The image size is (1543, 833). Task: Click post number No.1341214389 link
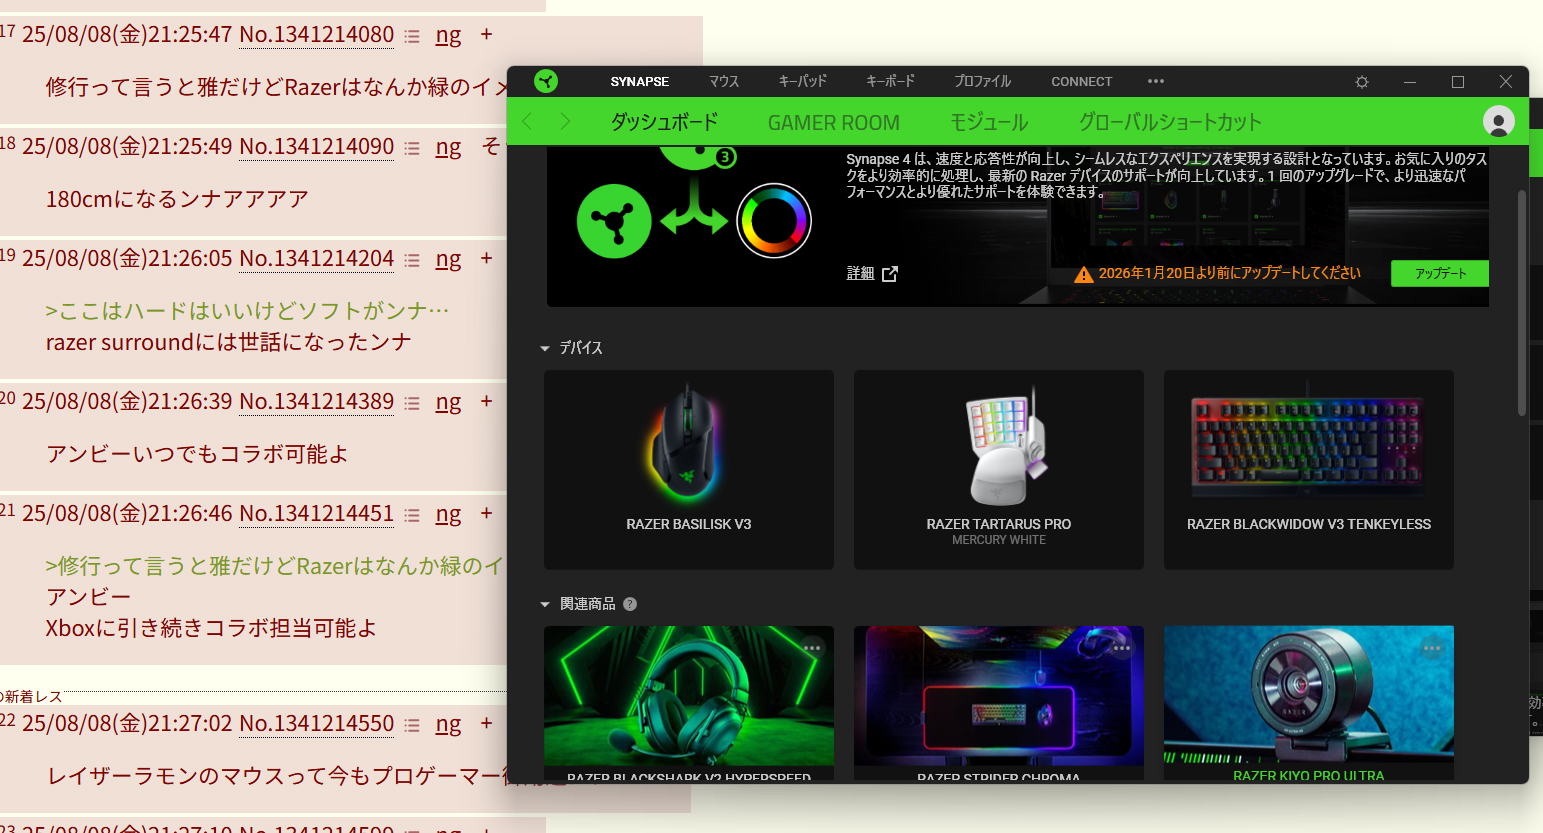pyautogui.click(x=317, y=401)
